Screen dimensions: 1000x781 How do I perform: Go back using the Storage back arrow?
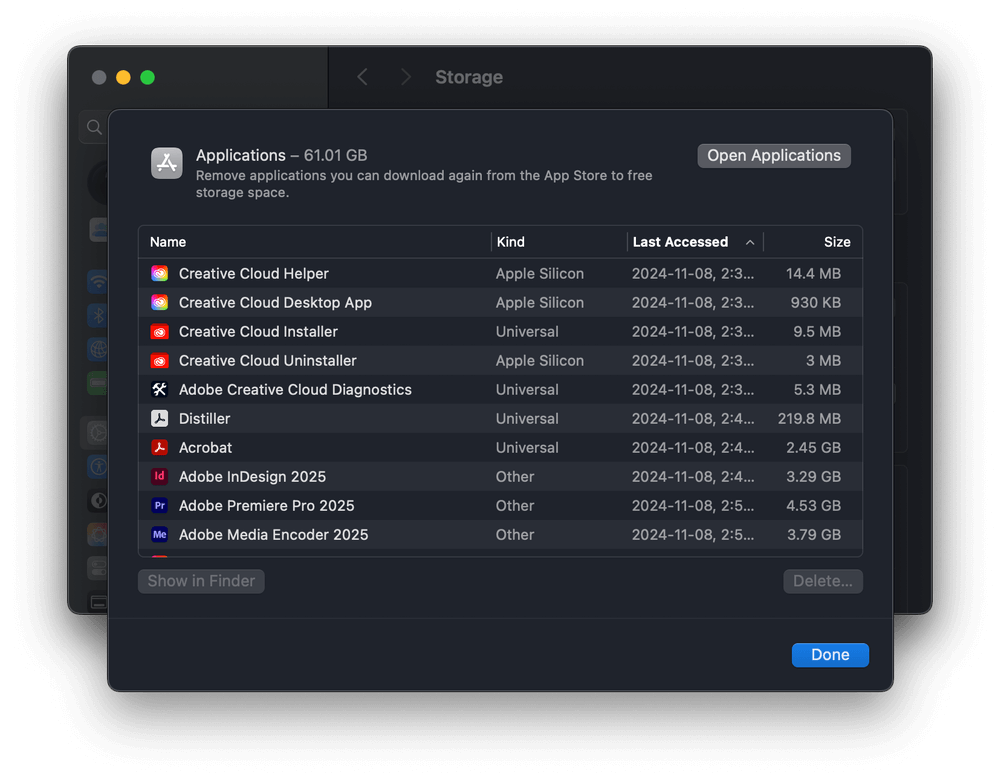pos(363,77)
